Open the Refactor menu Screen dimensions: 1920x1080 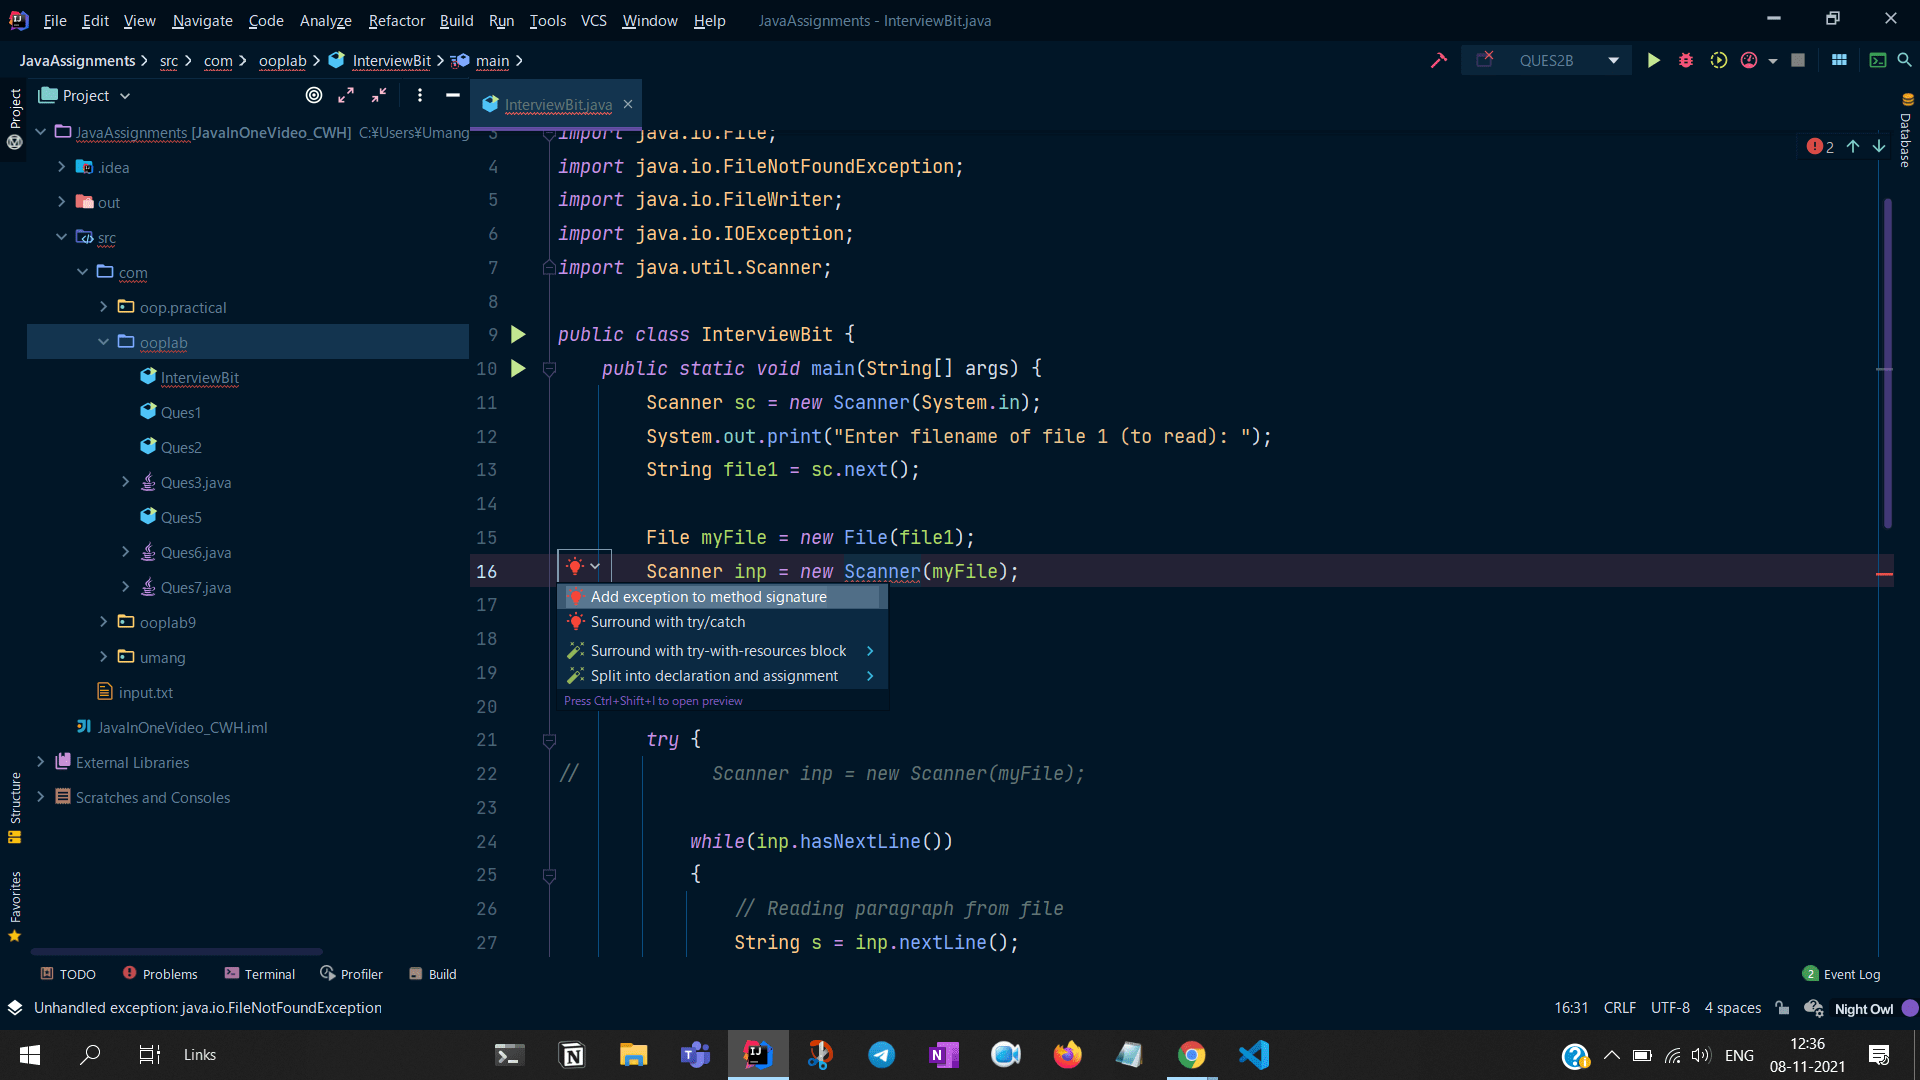(x=396, y=20)
